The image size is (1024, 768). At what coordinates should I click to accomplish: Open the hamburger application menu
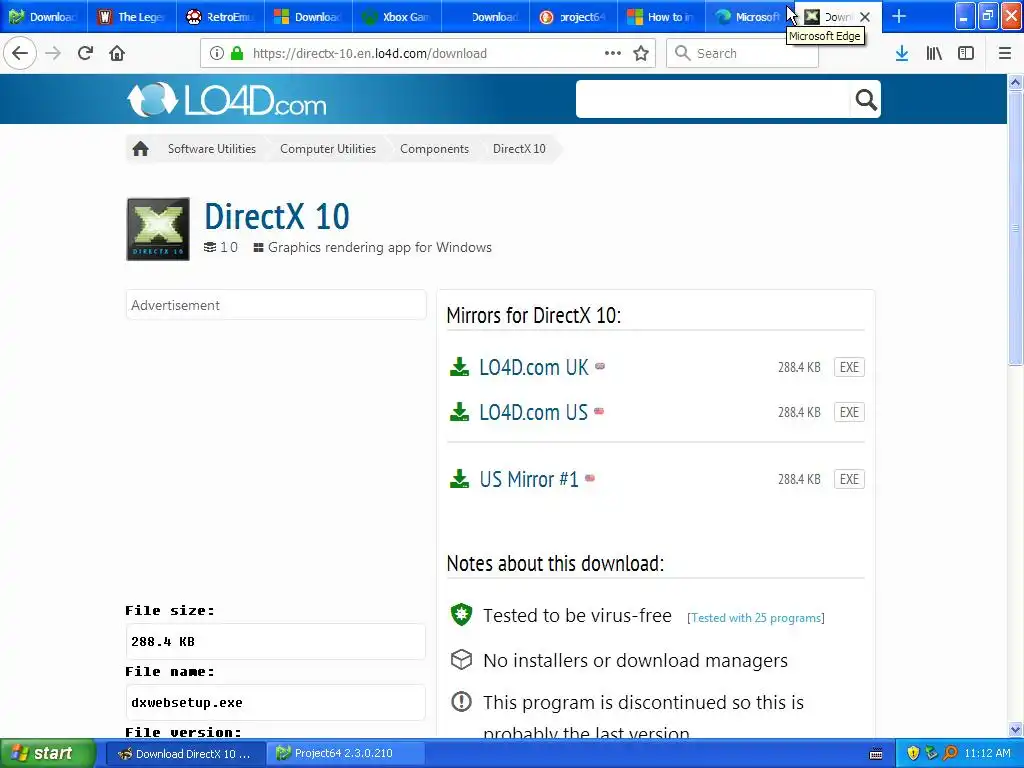1005,54
